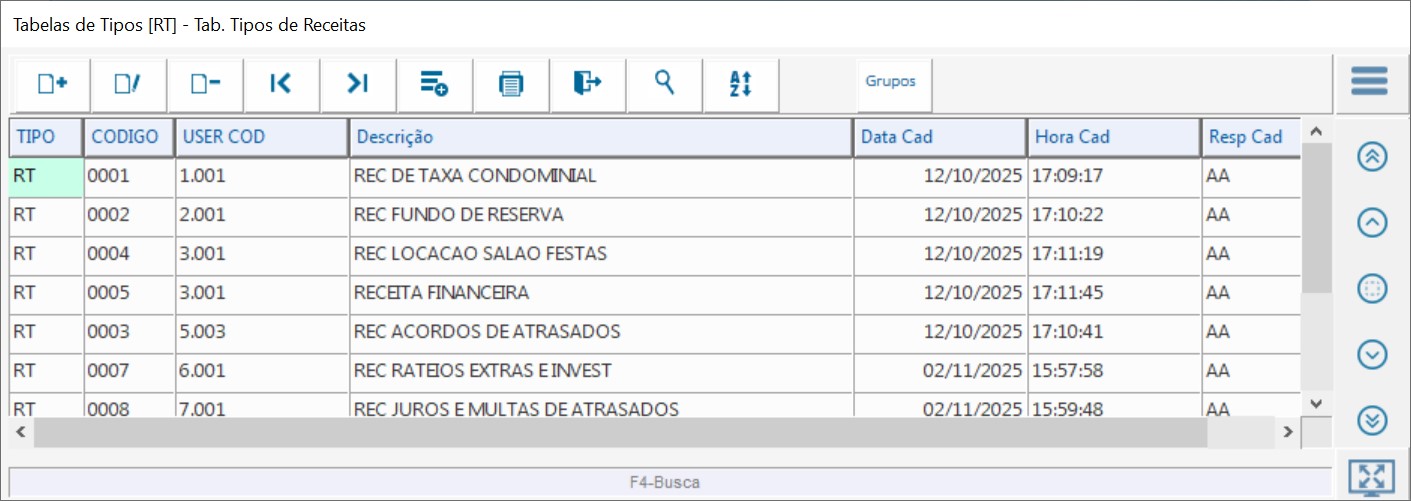Viewport: 1411px width, 501px height.
Task: Click the add new record icon
Action: pyautogui.click(x=52, y=84)
